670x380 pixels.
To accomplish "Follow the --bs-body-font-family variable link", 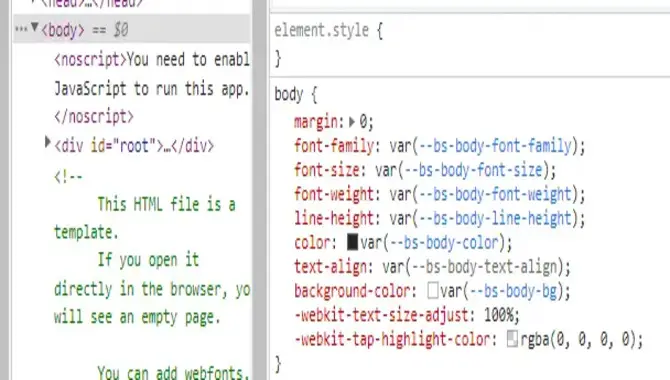I will pyautogui.click(x=496, y=146).
